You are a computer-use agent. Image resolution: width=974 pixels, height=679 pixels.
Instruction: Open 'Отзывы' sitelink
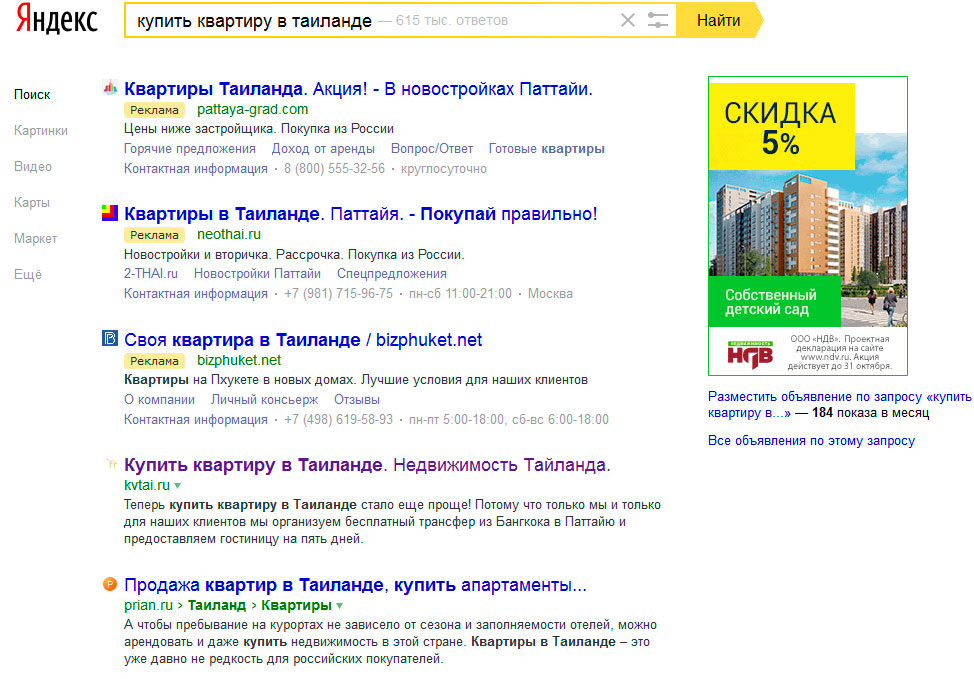click(x=357, y=399)
